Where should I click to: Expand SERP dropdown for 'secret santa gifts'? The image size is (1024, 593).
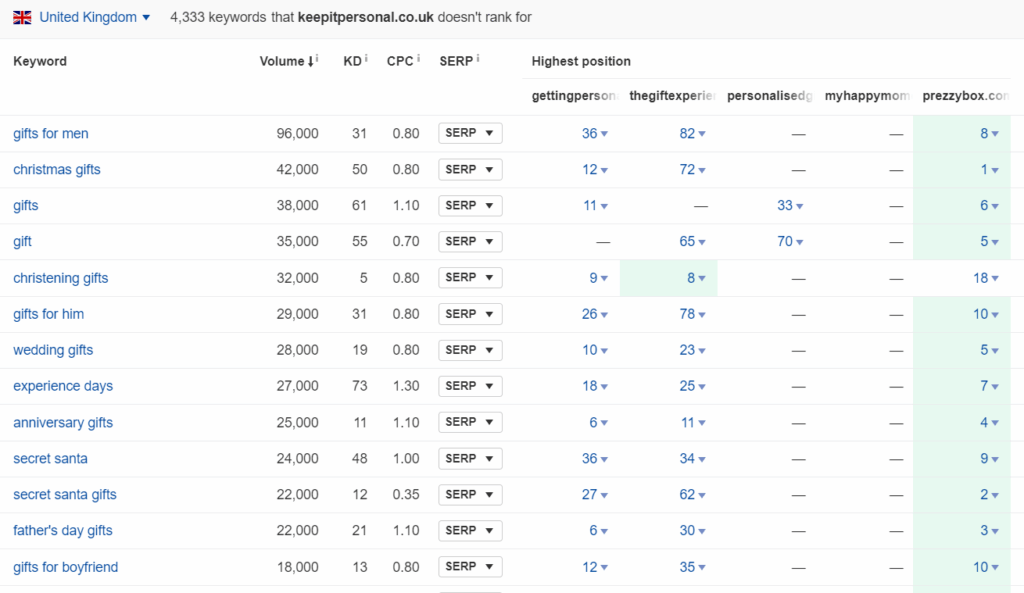pos(470,494)
